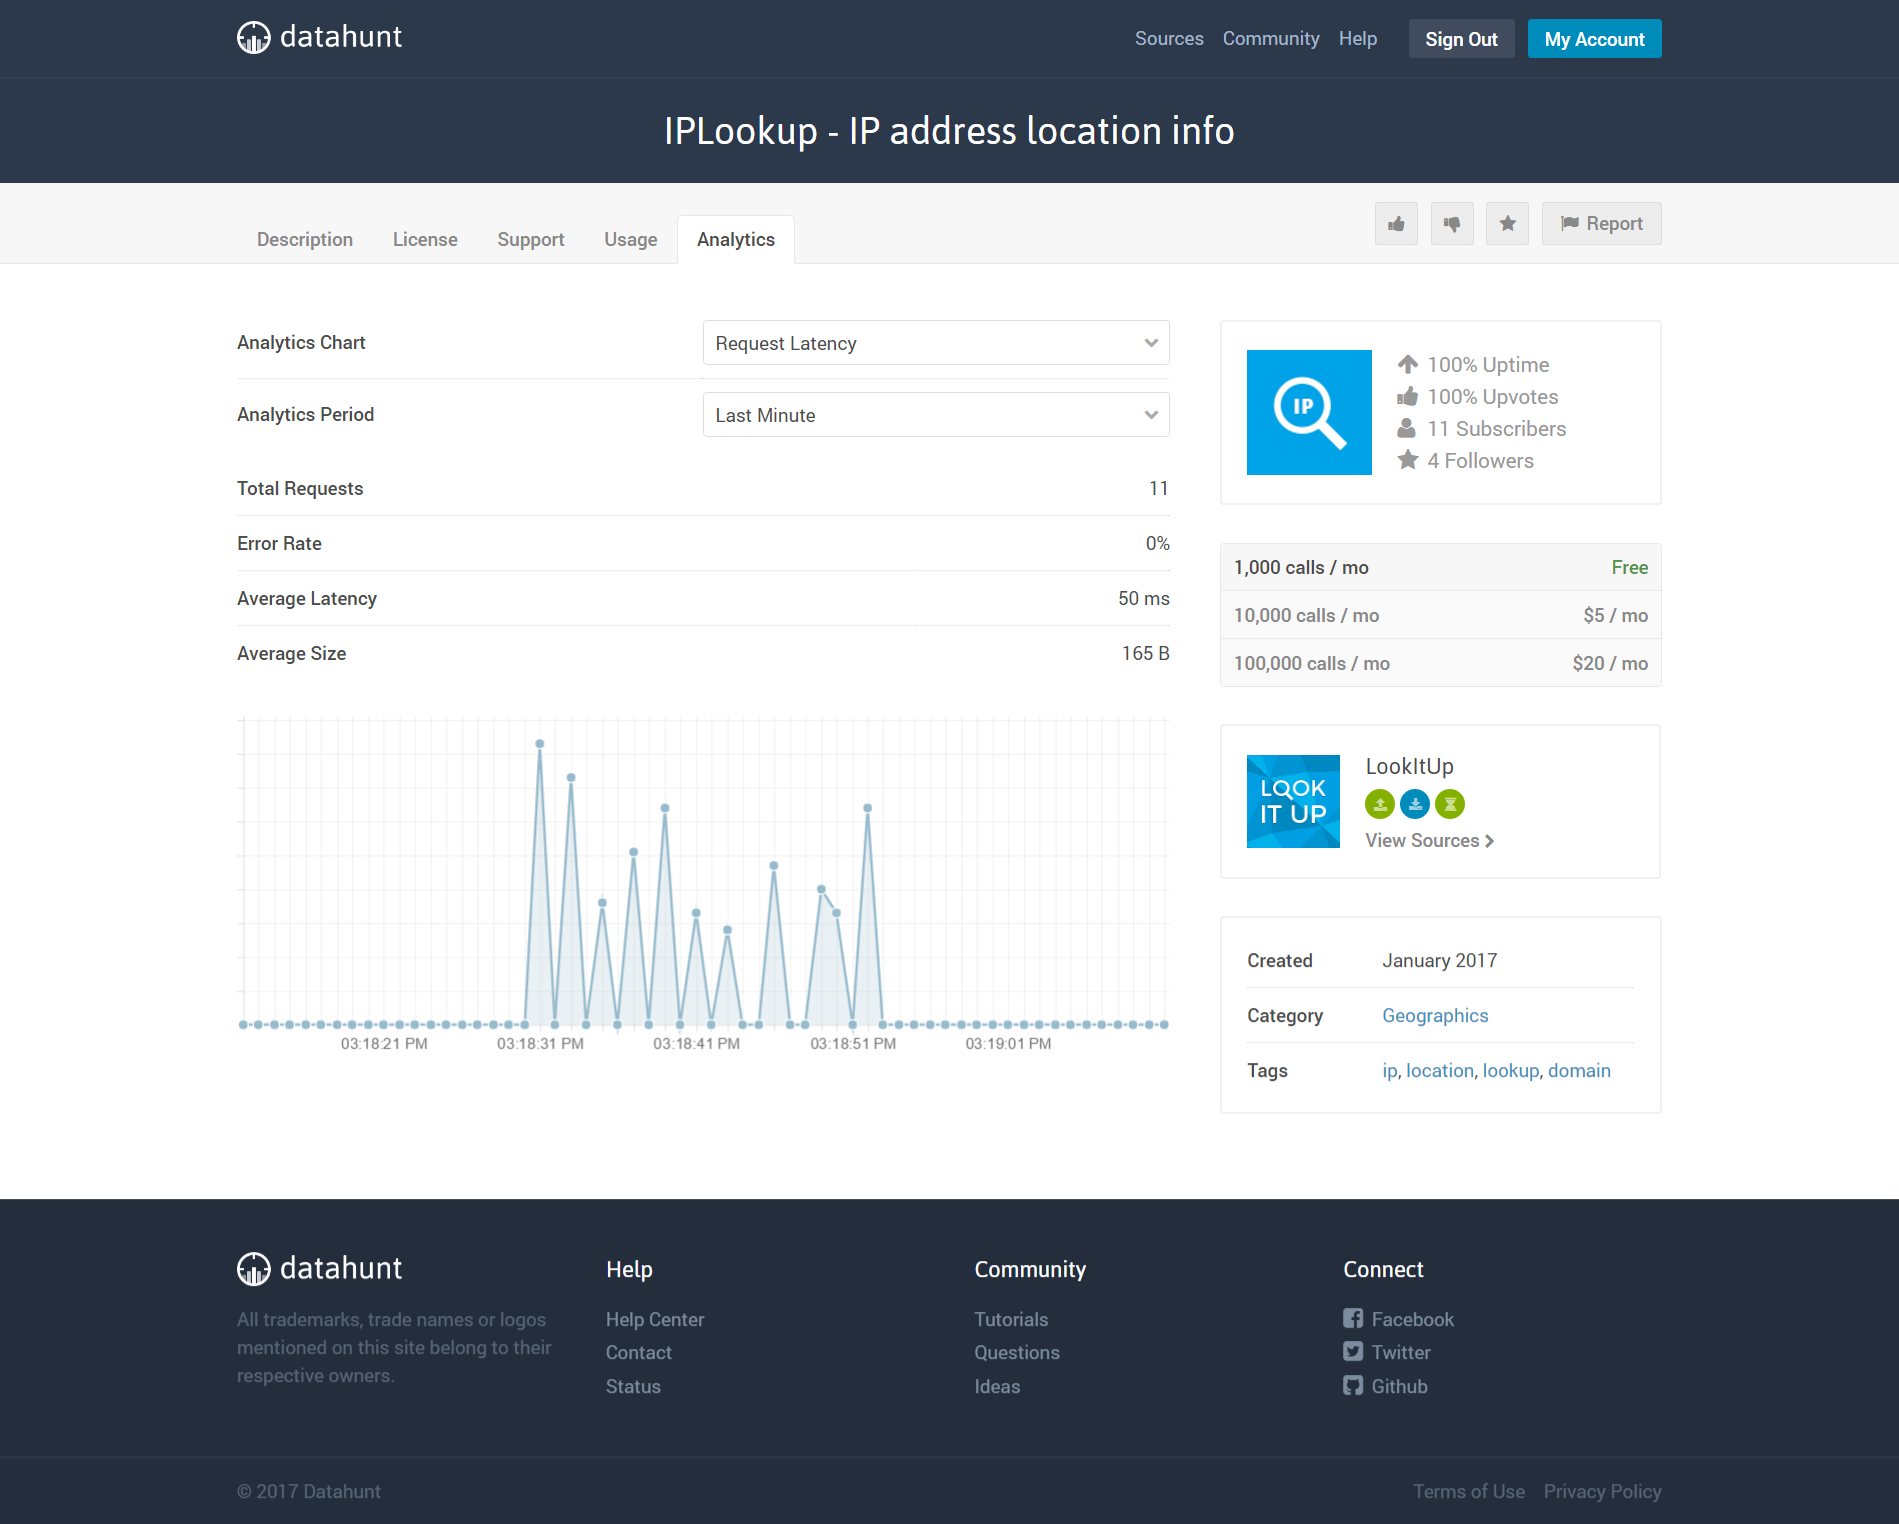
Task: Open the Geographics category link
Action: [x=1435, y=1015]
